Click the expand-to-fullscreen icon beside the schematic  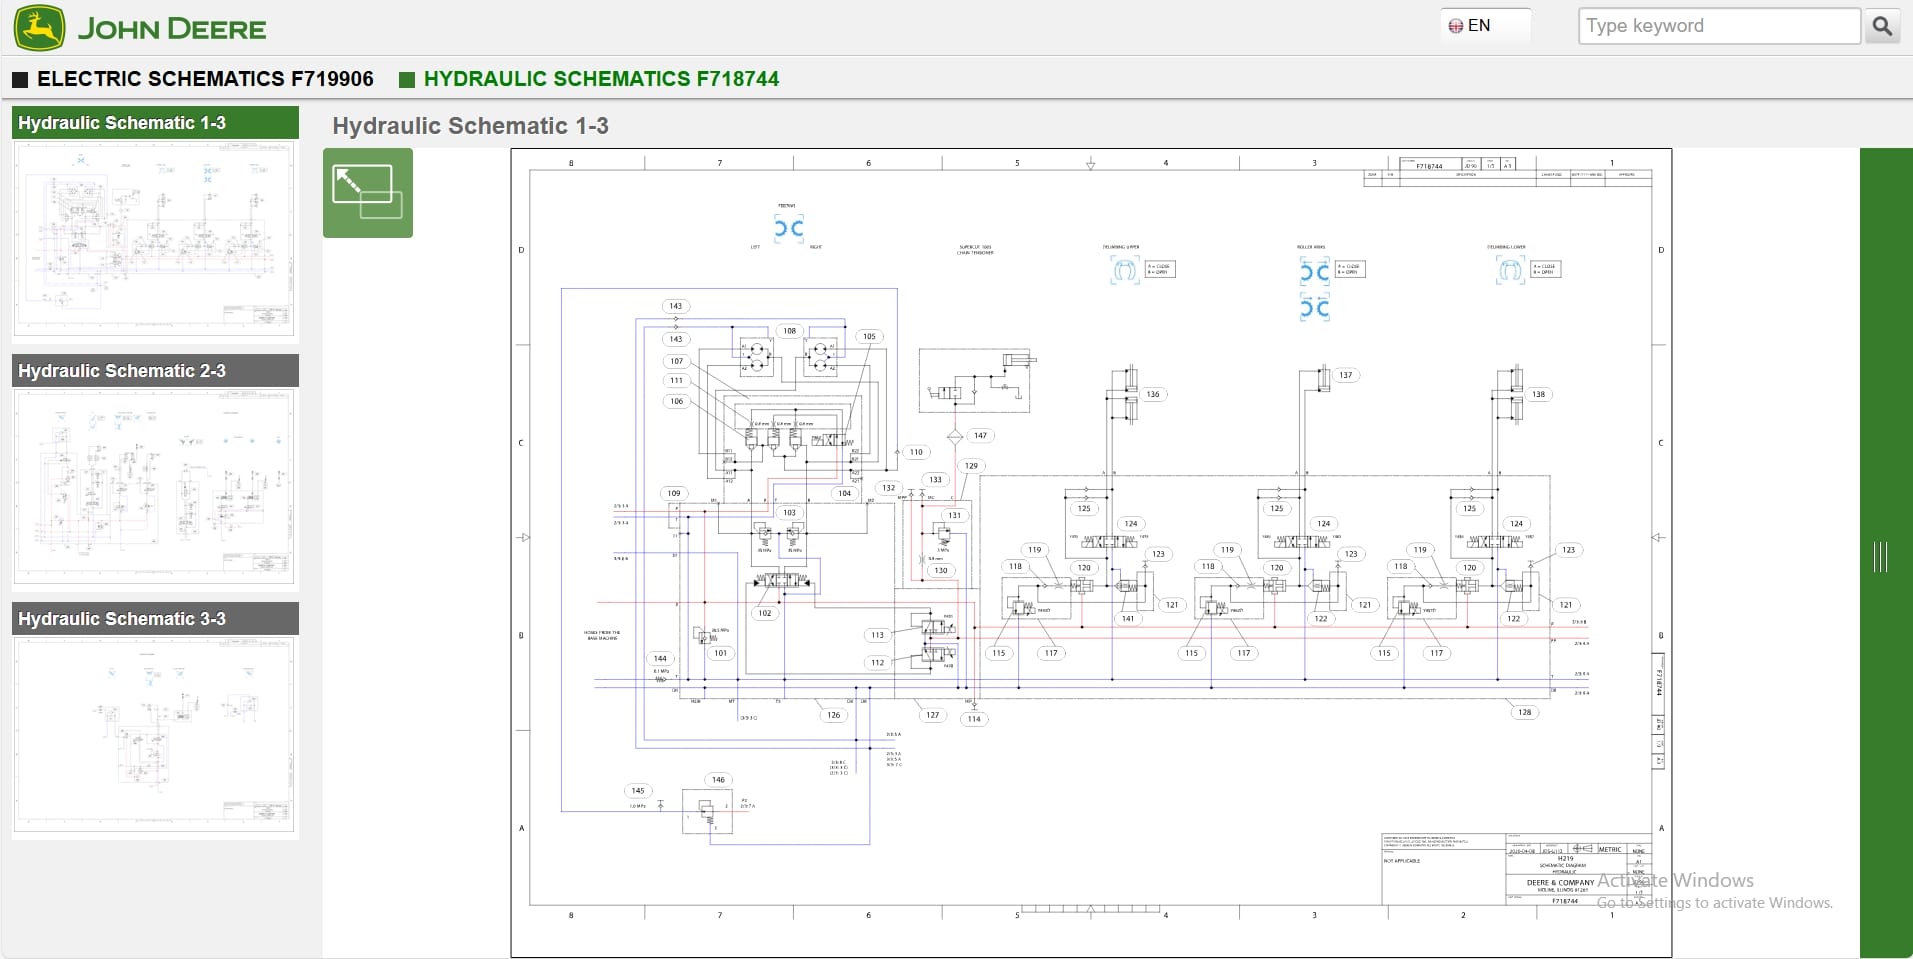[366, 193]
